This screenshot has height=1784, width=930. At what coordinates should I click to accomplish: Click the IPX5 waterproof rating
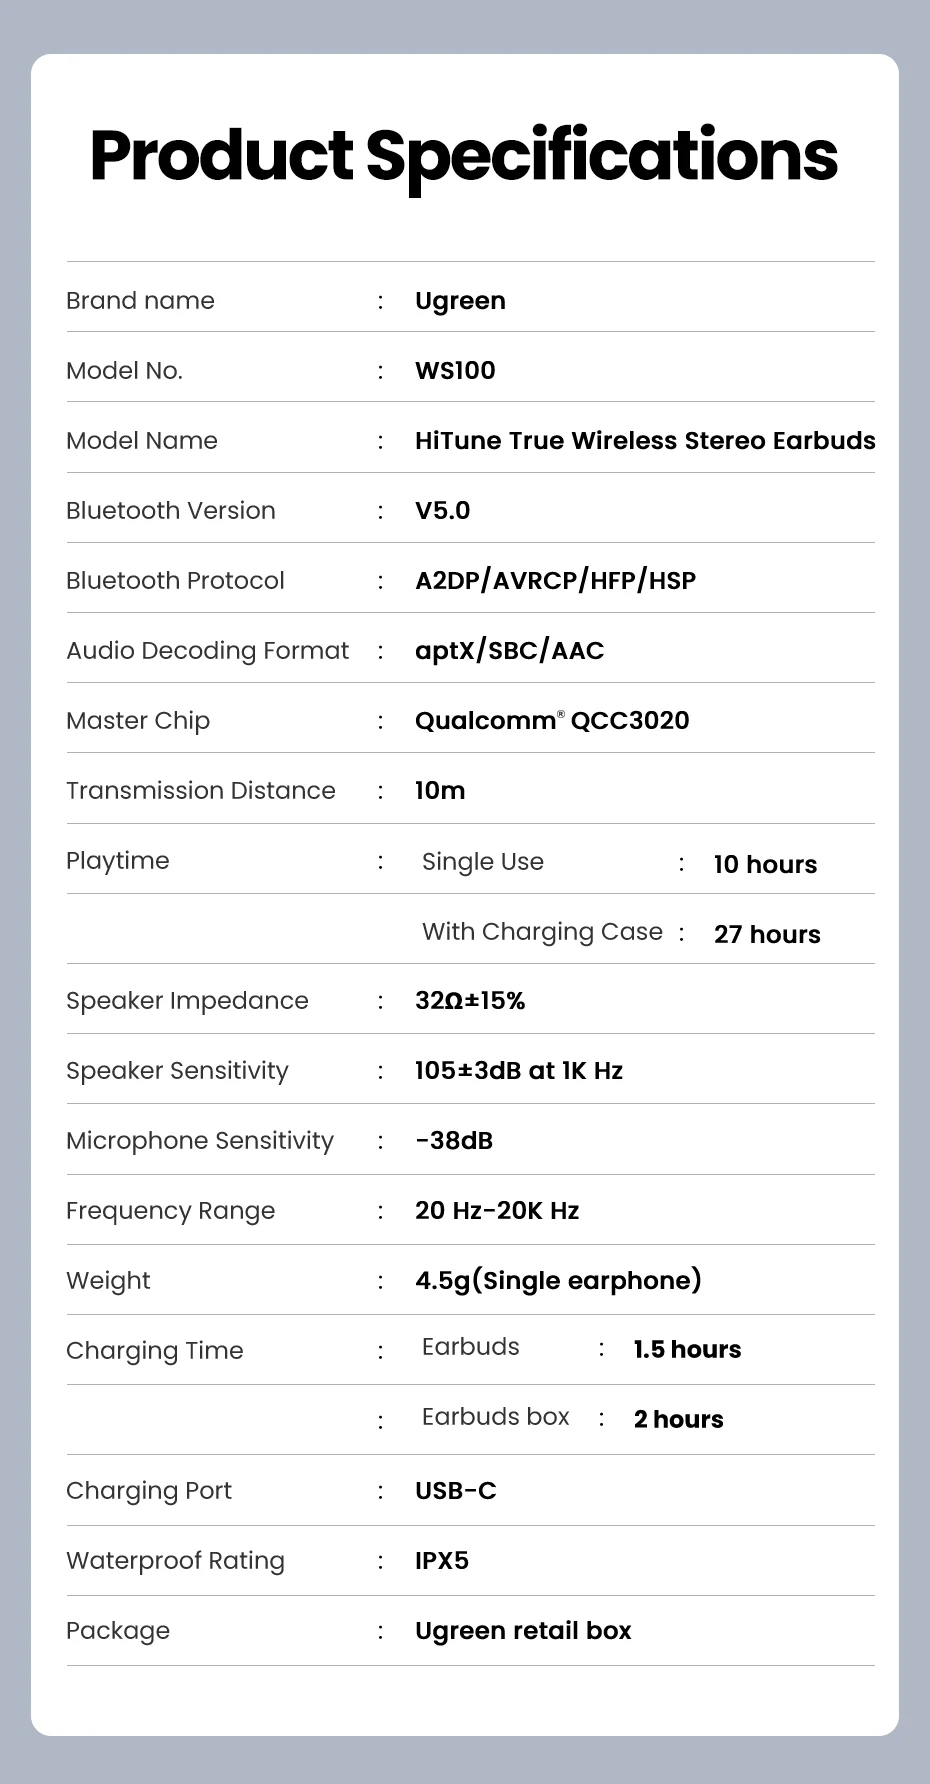(x=442, y=1561)
